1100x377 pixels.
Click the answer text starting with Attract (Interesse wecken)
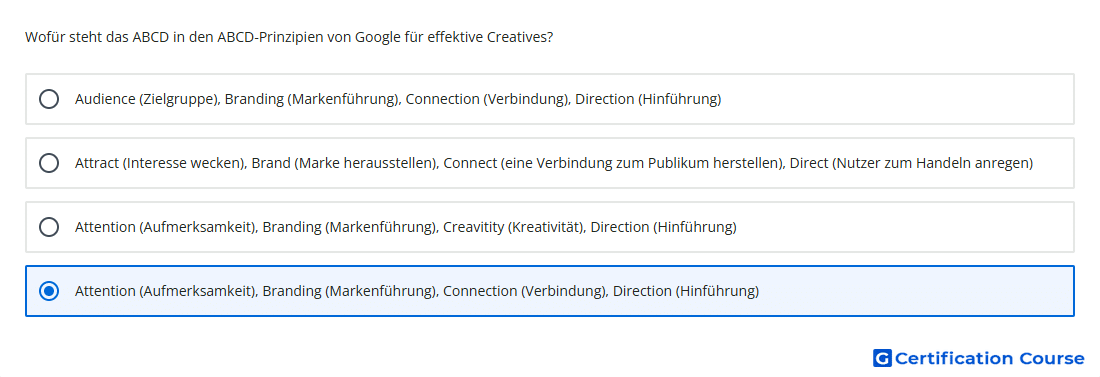coord(554,163)
